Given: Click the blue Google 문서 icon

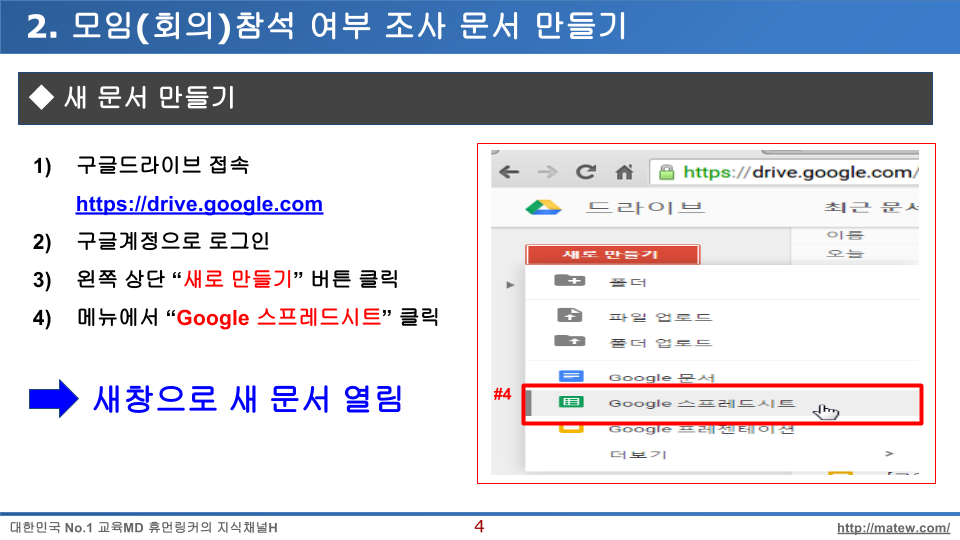Looking at the screenshot, I should [571, 376].
